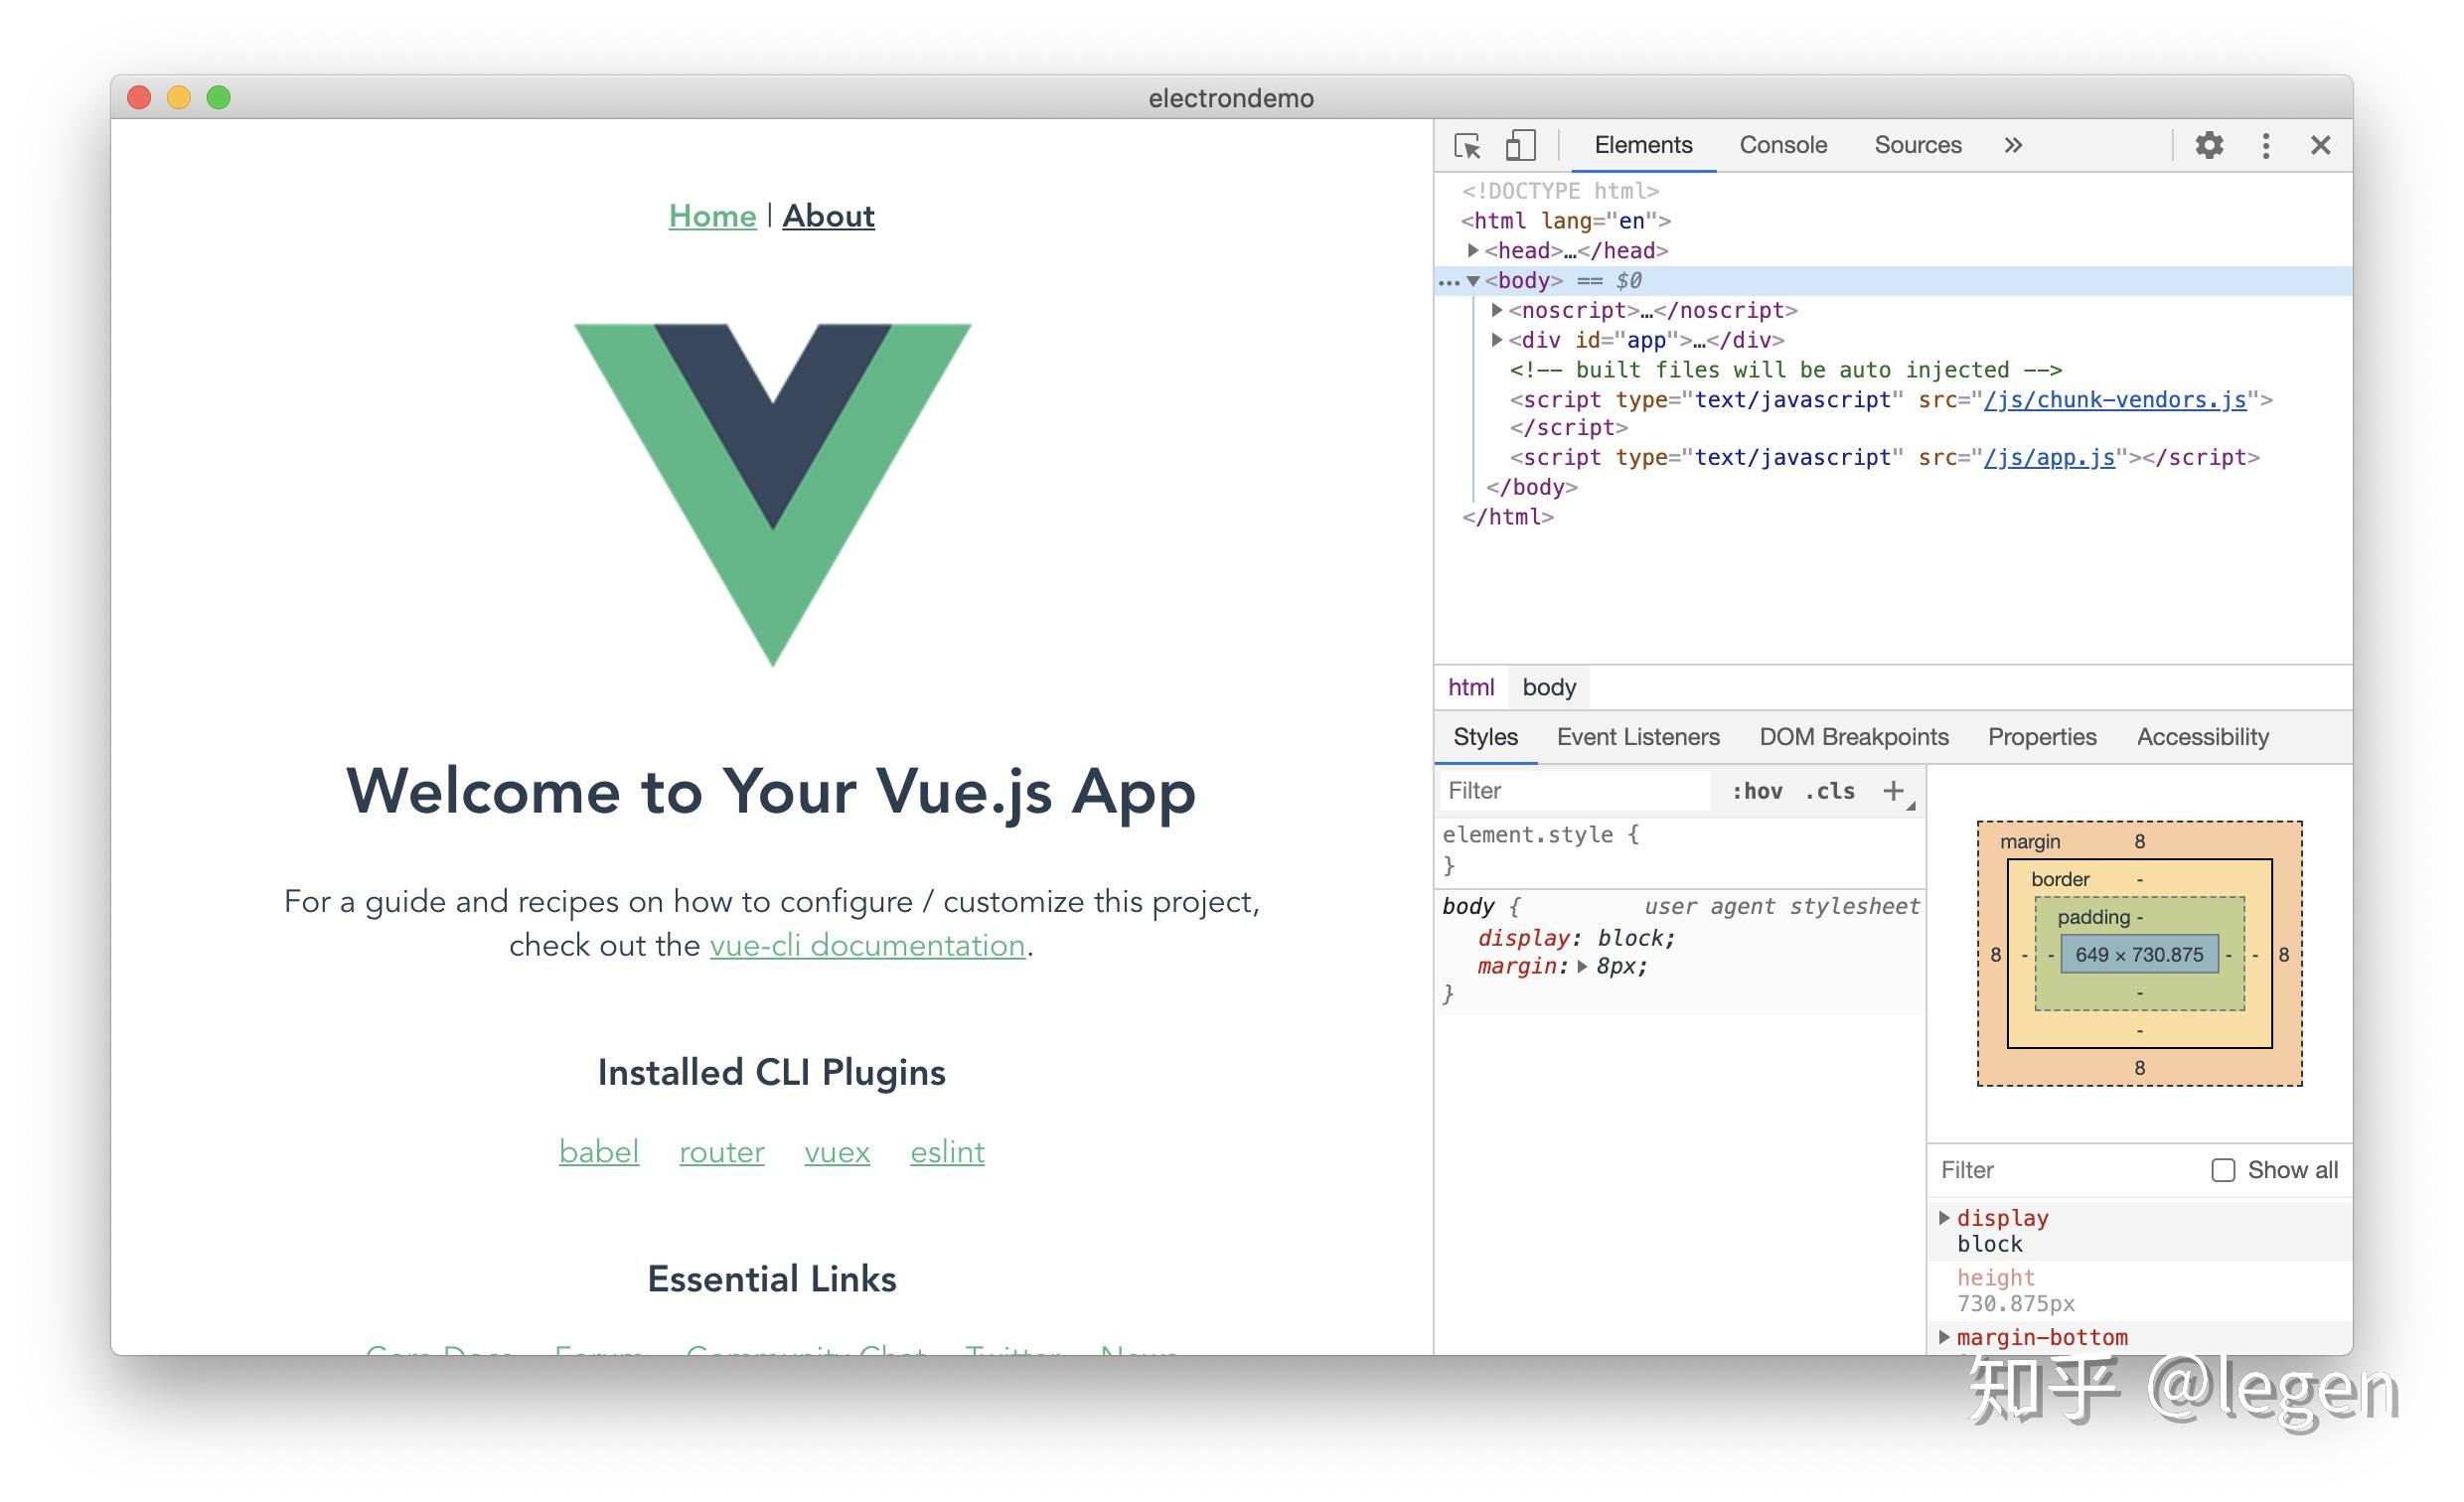The height and width of the screenshot is (1502, 2464).
Task: Activate the inspect element picker icon
Action: coord(1467,146)
